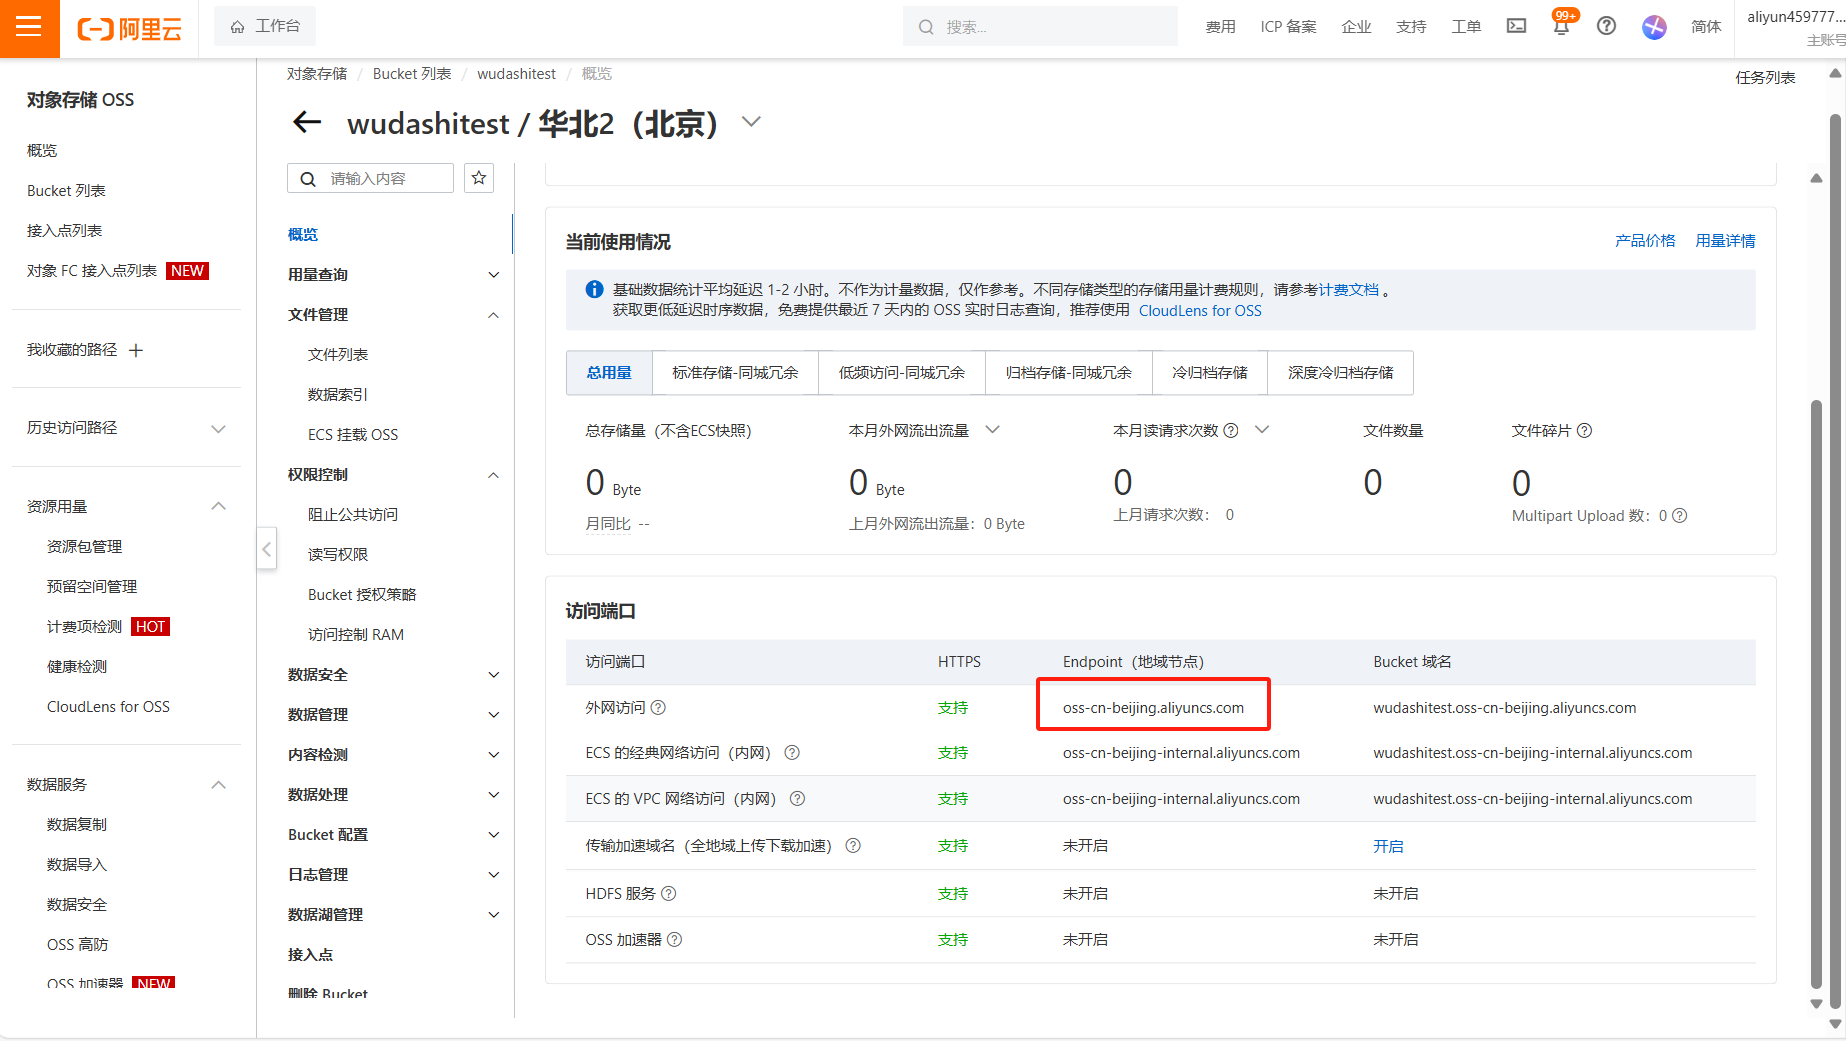Viewport: 1846px width, 1041px height.
Task: Switch to the 标准存储-同城冗余 tab
Action: (x=735, y=373)
